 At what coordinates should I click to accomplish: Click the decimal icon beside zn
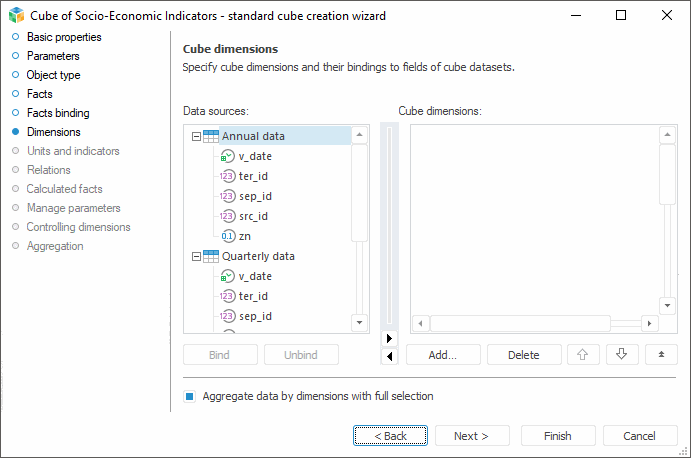tap(228, 236)
